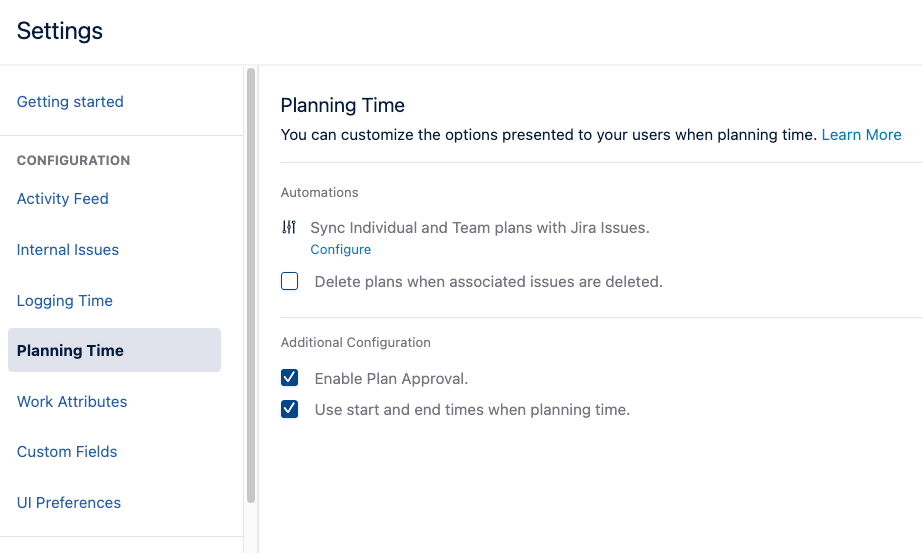Open the Learn More link

point(861,135)
